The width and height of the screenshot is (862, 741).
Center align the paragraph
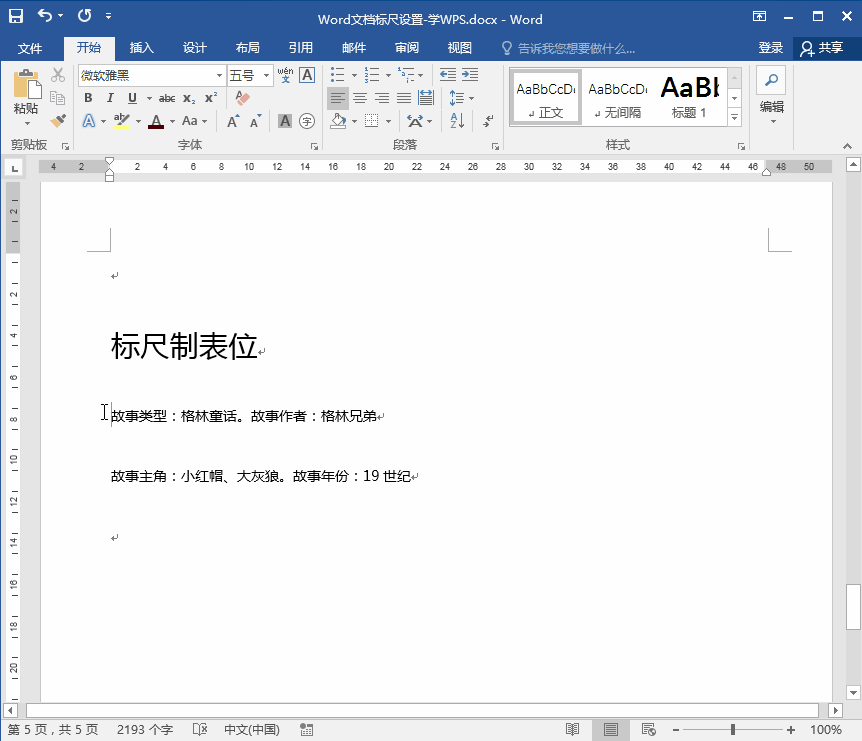[x=361, y=98]
